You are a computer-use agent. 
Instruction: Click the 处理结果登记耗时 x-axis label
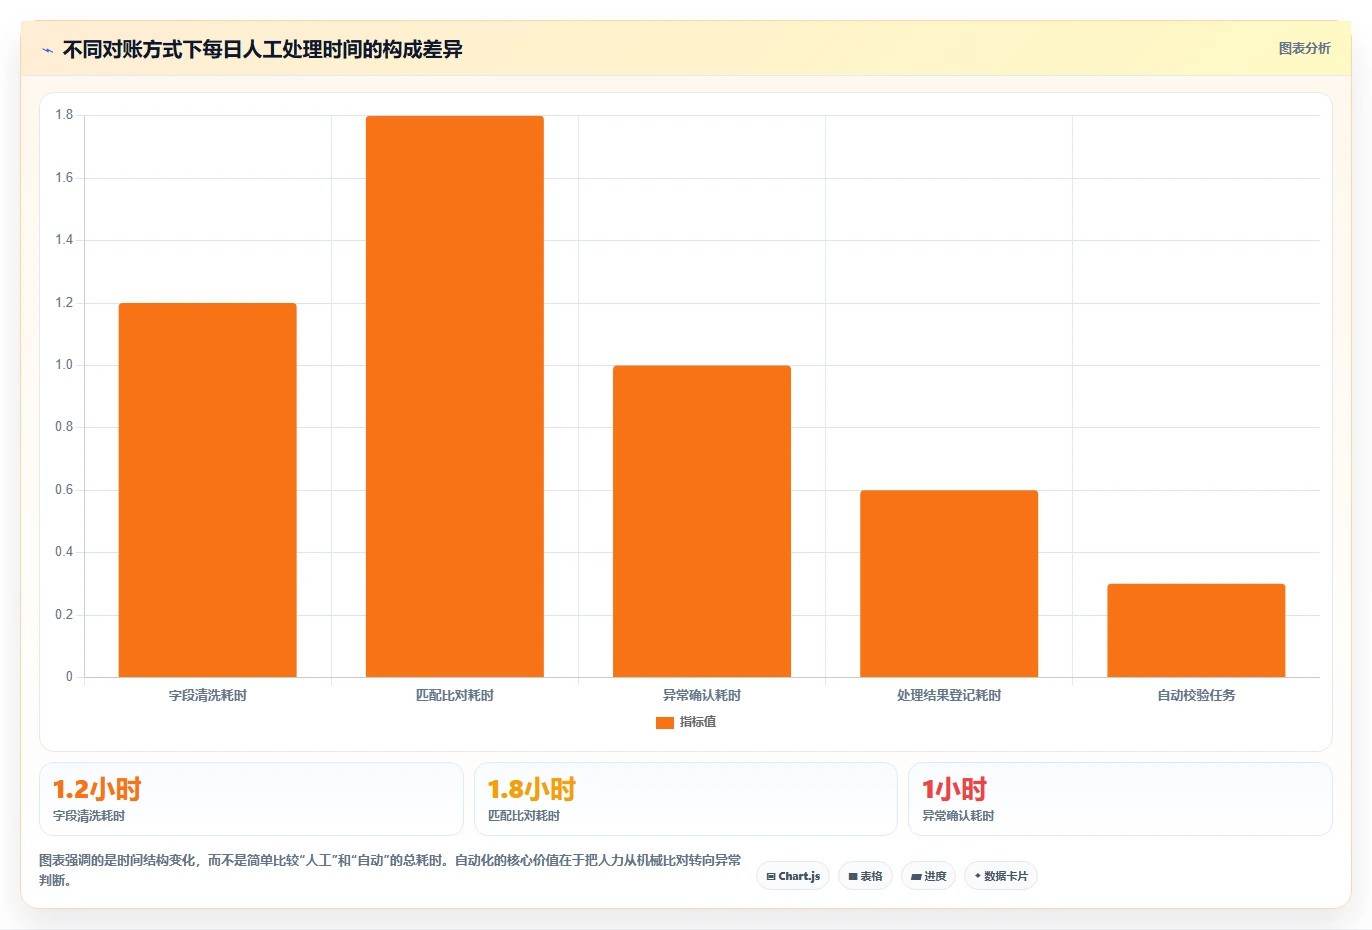click(x=949, y=695)
